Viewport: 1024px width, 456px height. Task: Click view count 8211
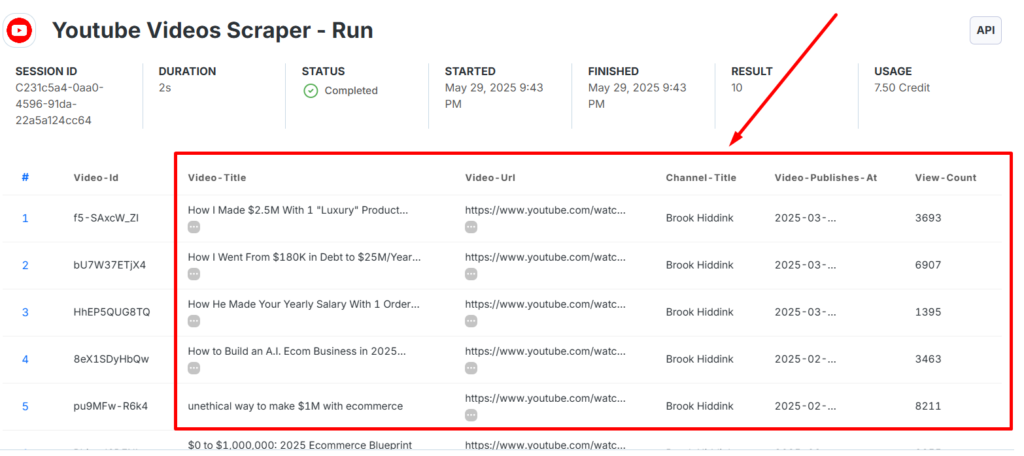tap(928, 406)
